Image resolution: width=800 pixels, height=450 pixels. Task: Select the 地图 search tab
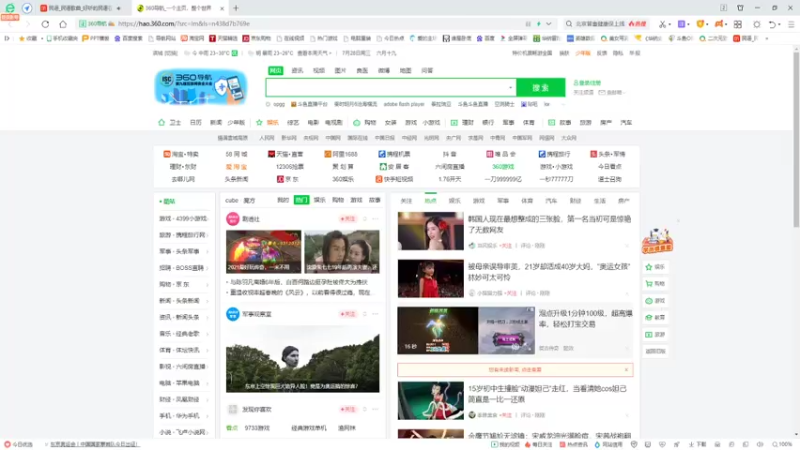405,70
